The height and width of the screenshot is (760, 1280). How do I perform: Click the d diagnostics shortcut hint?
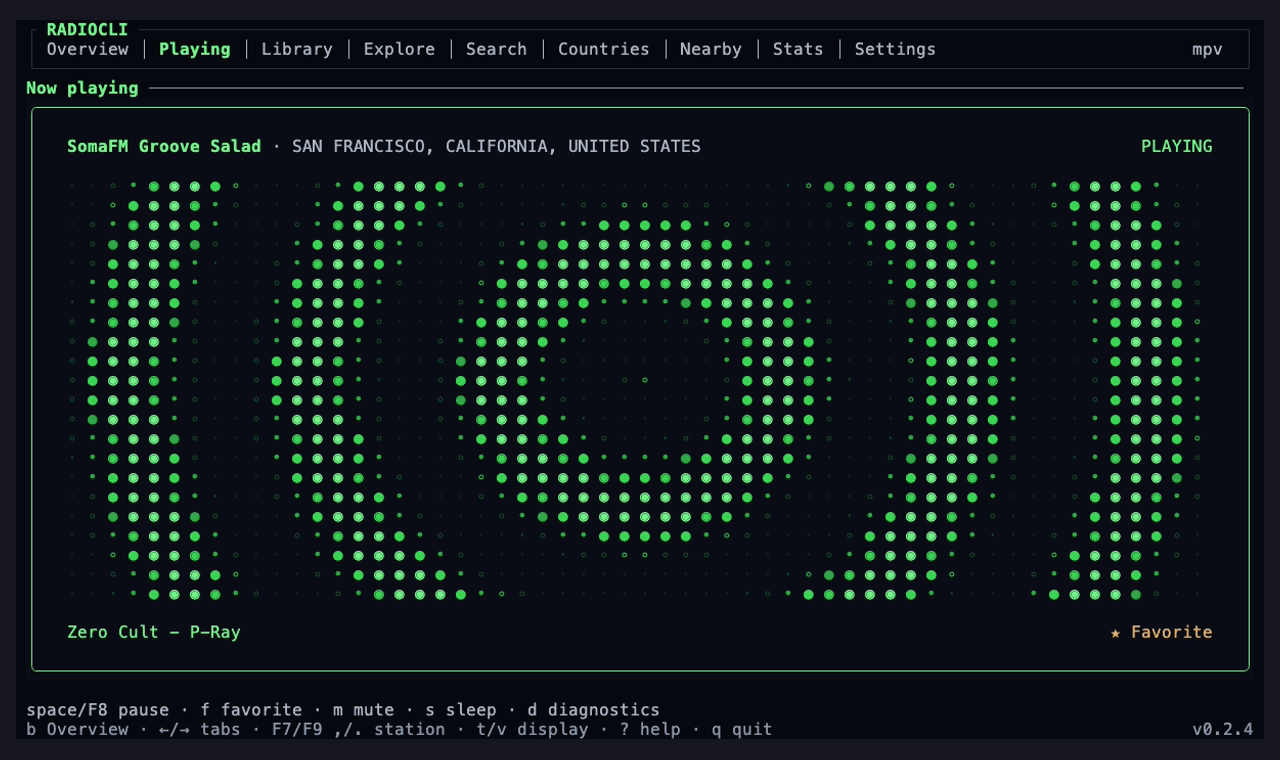[x=594, y=710]
